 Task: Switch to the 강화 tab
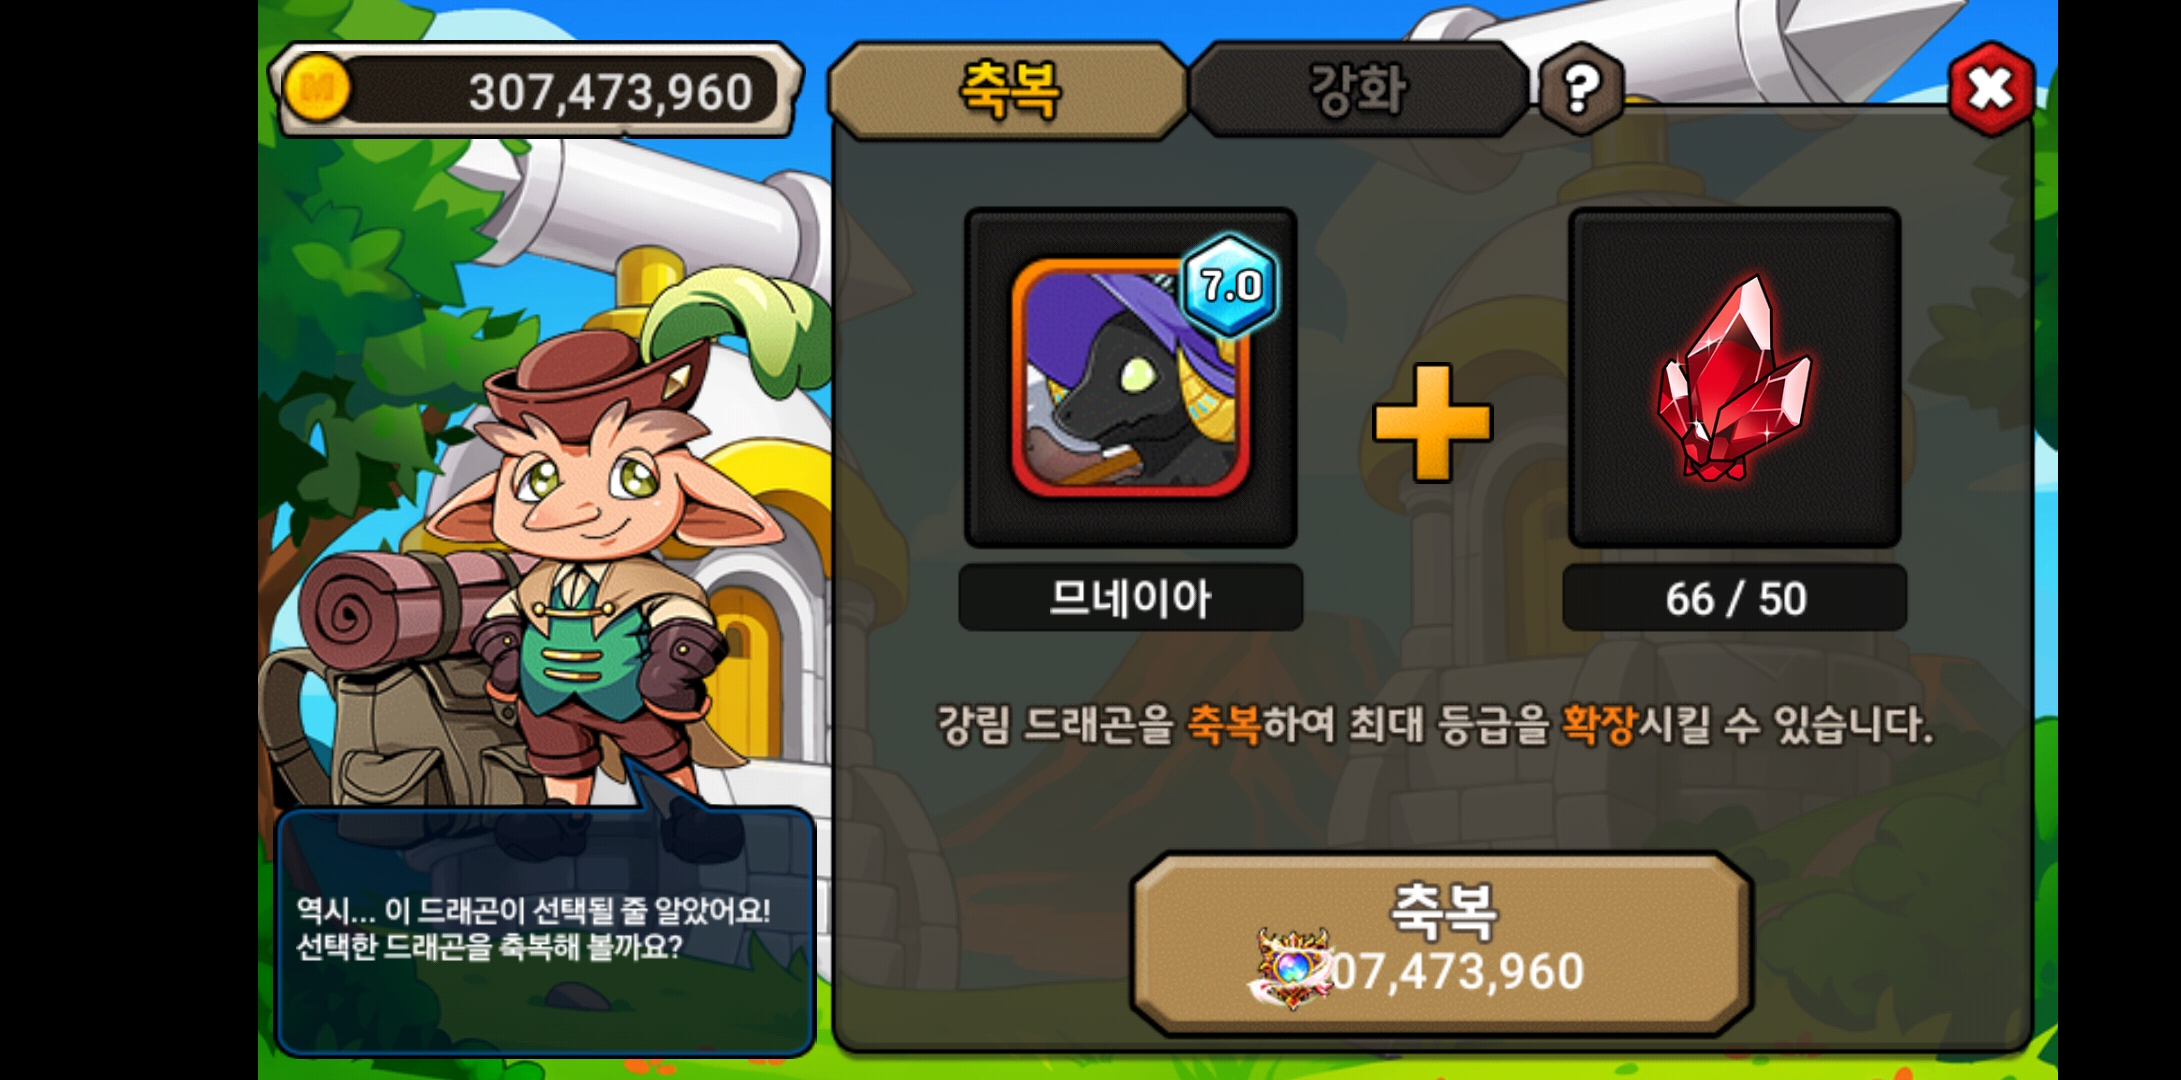click(1358, 90)
